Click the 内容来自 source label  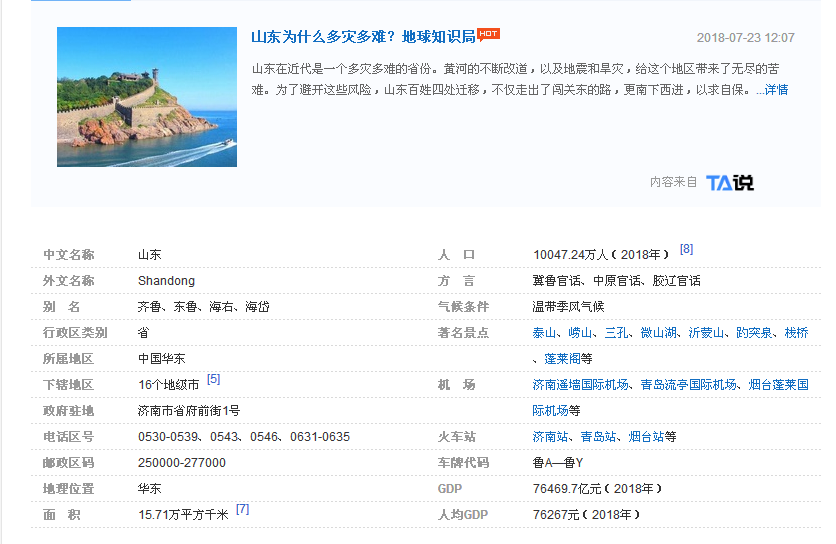[673, 182]
